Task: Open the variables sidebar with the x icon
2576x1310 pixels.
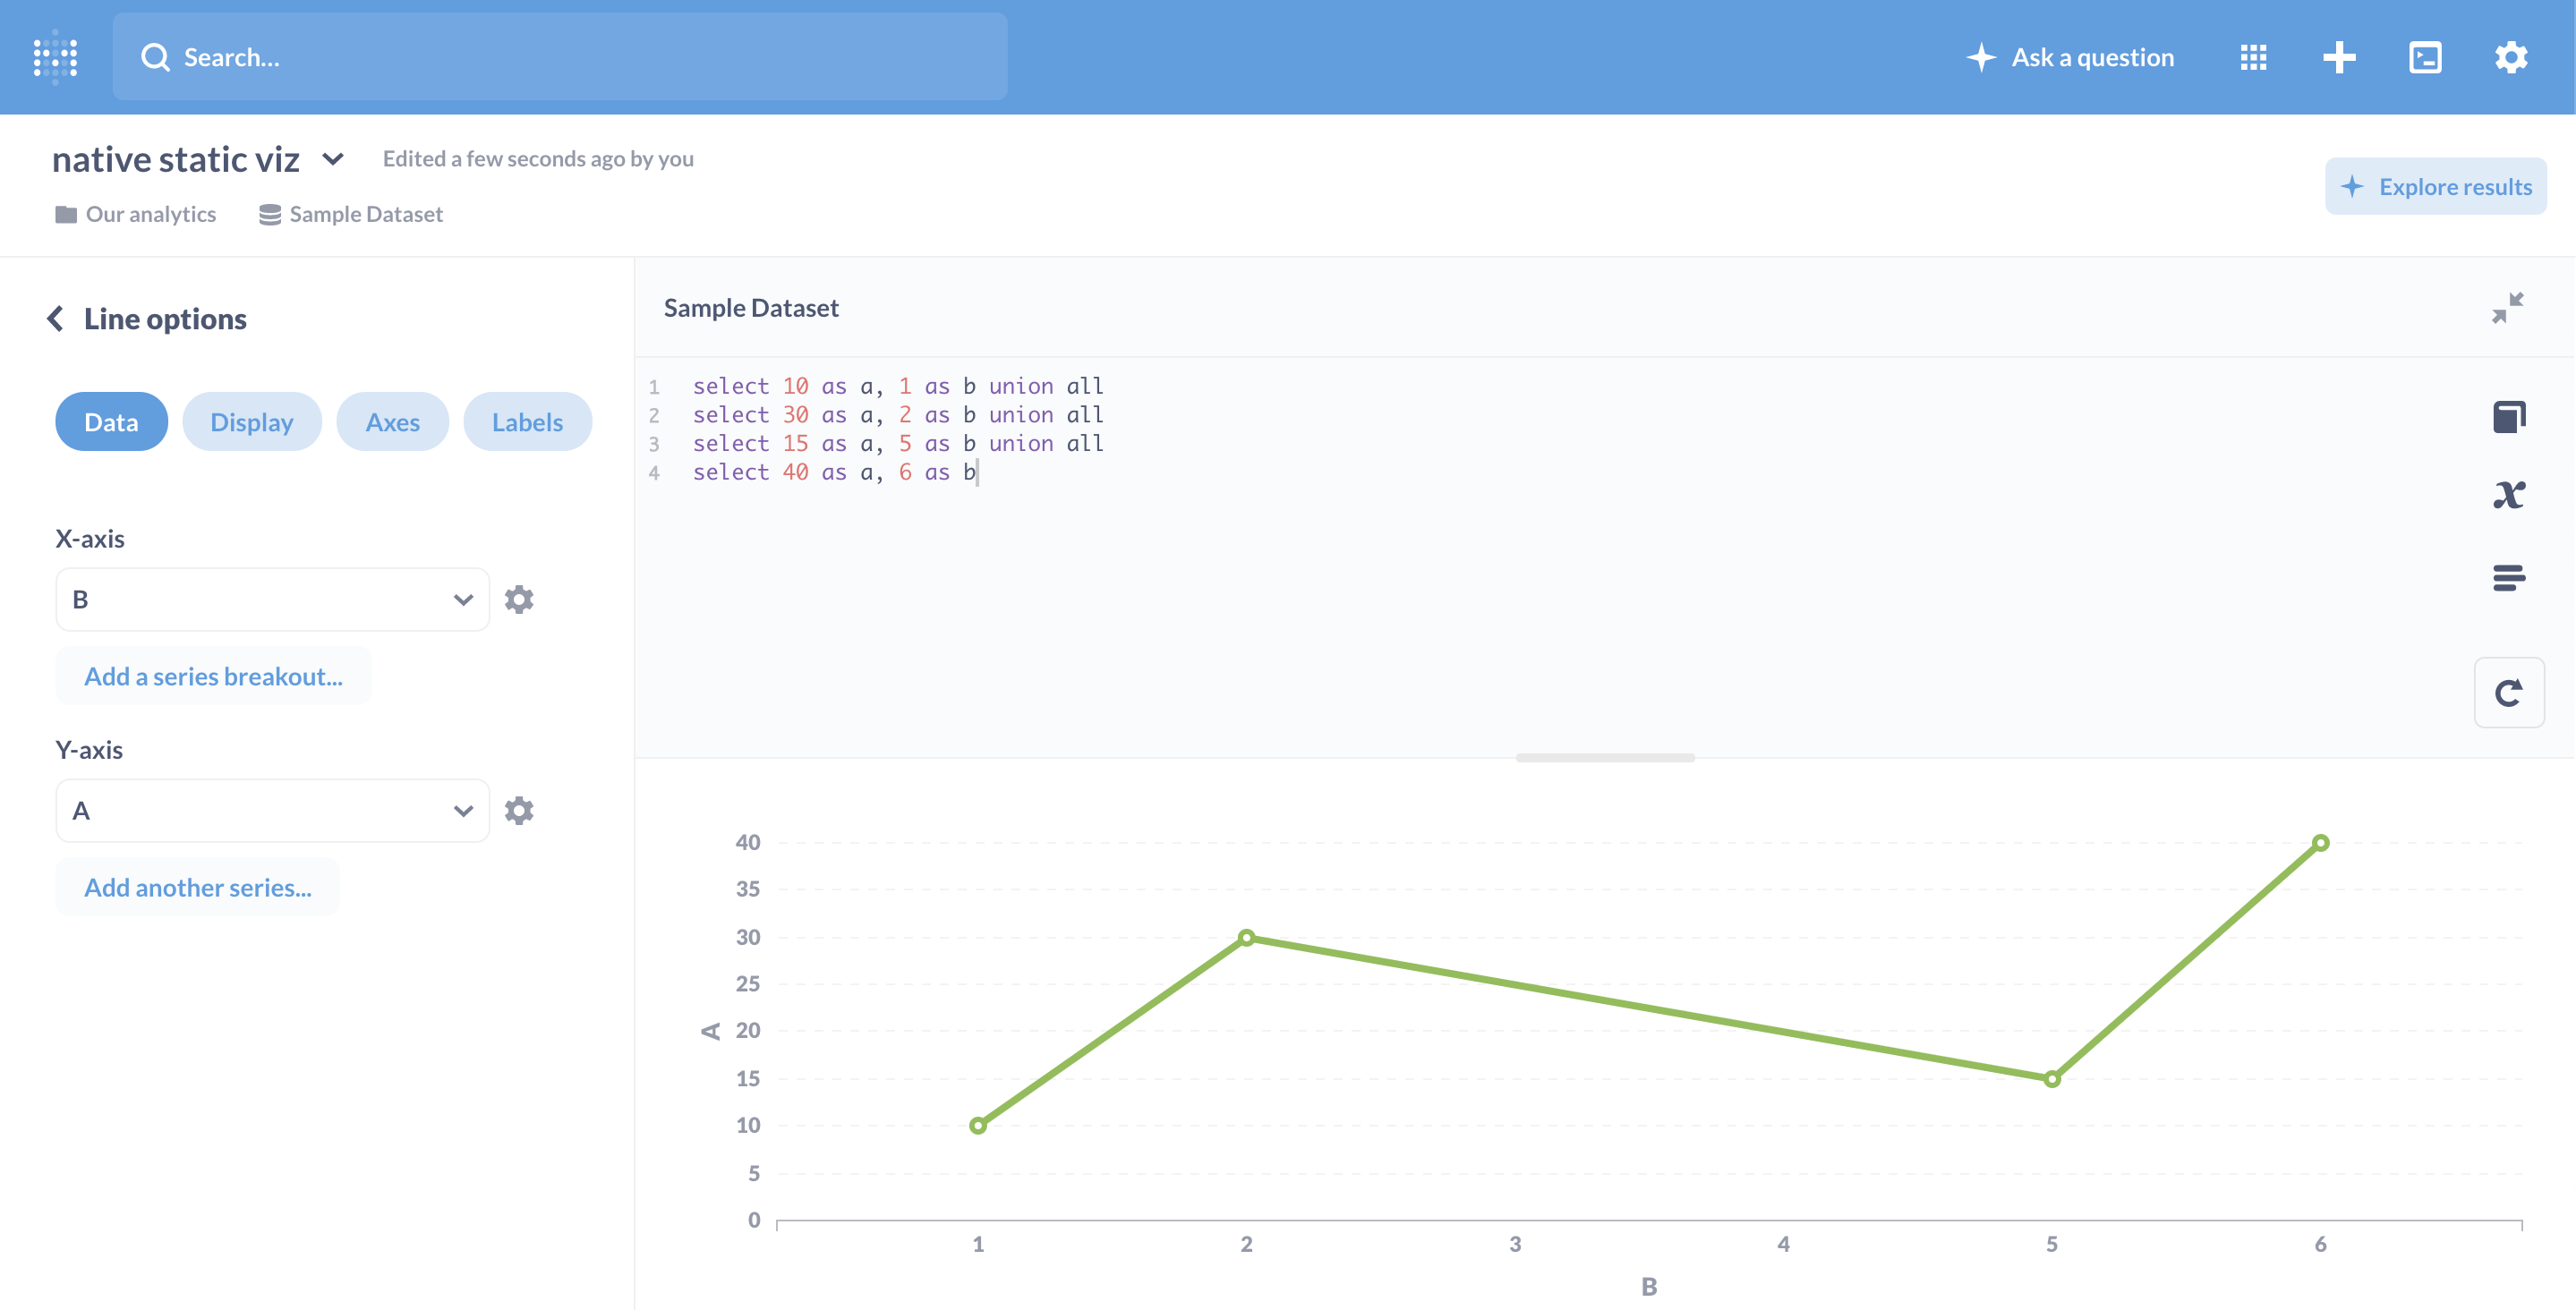Action: tap(2509, 492)
